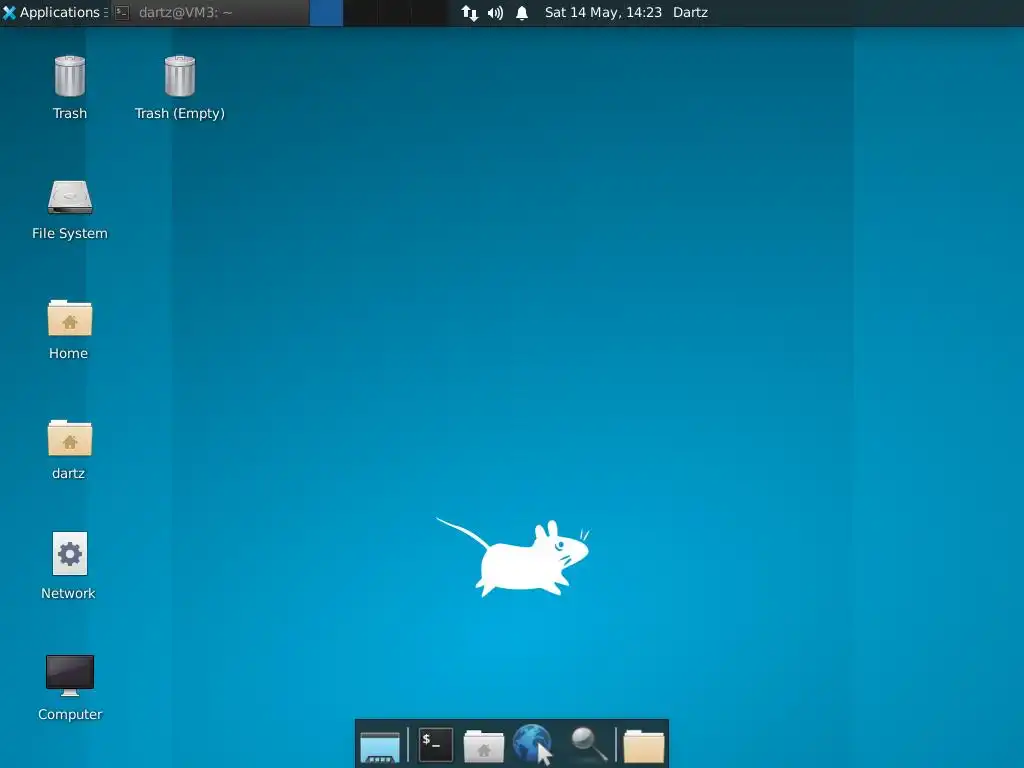Open the Trash desktop icon
The width and height of the screenshot is (1024, 768).
click(69, 76)
